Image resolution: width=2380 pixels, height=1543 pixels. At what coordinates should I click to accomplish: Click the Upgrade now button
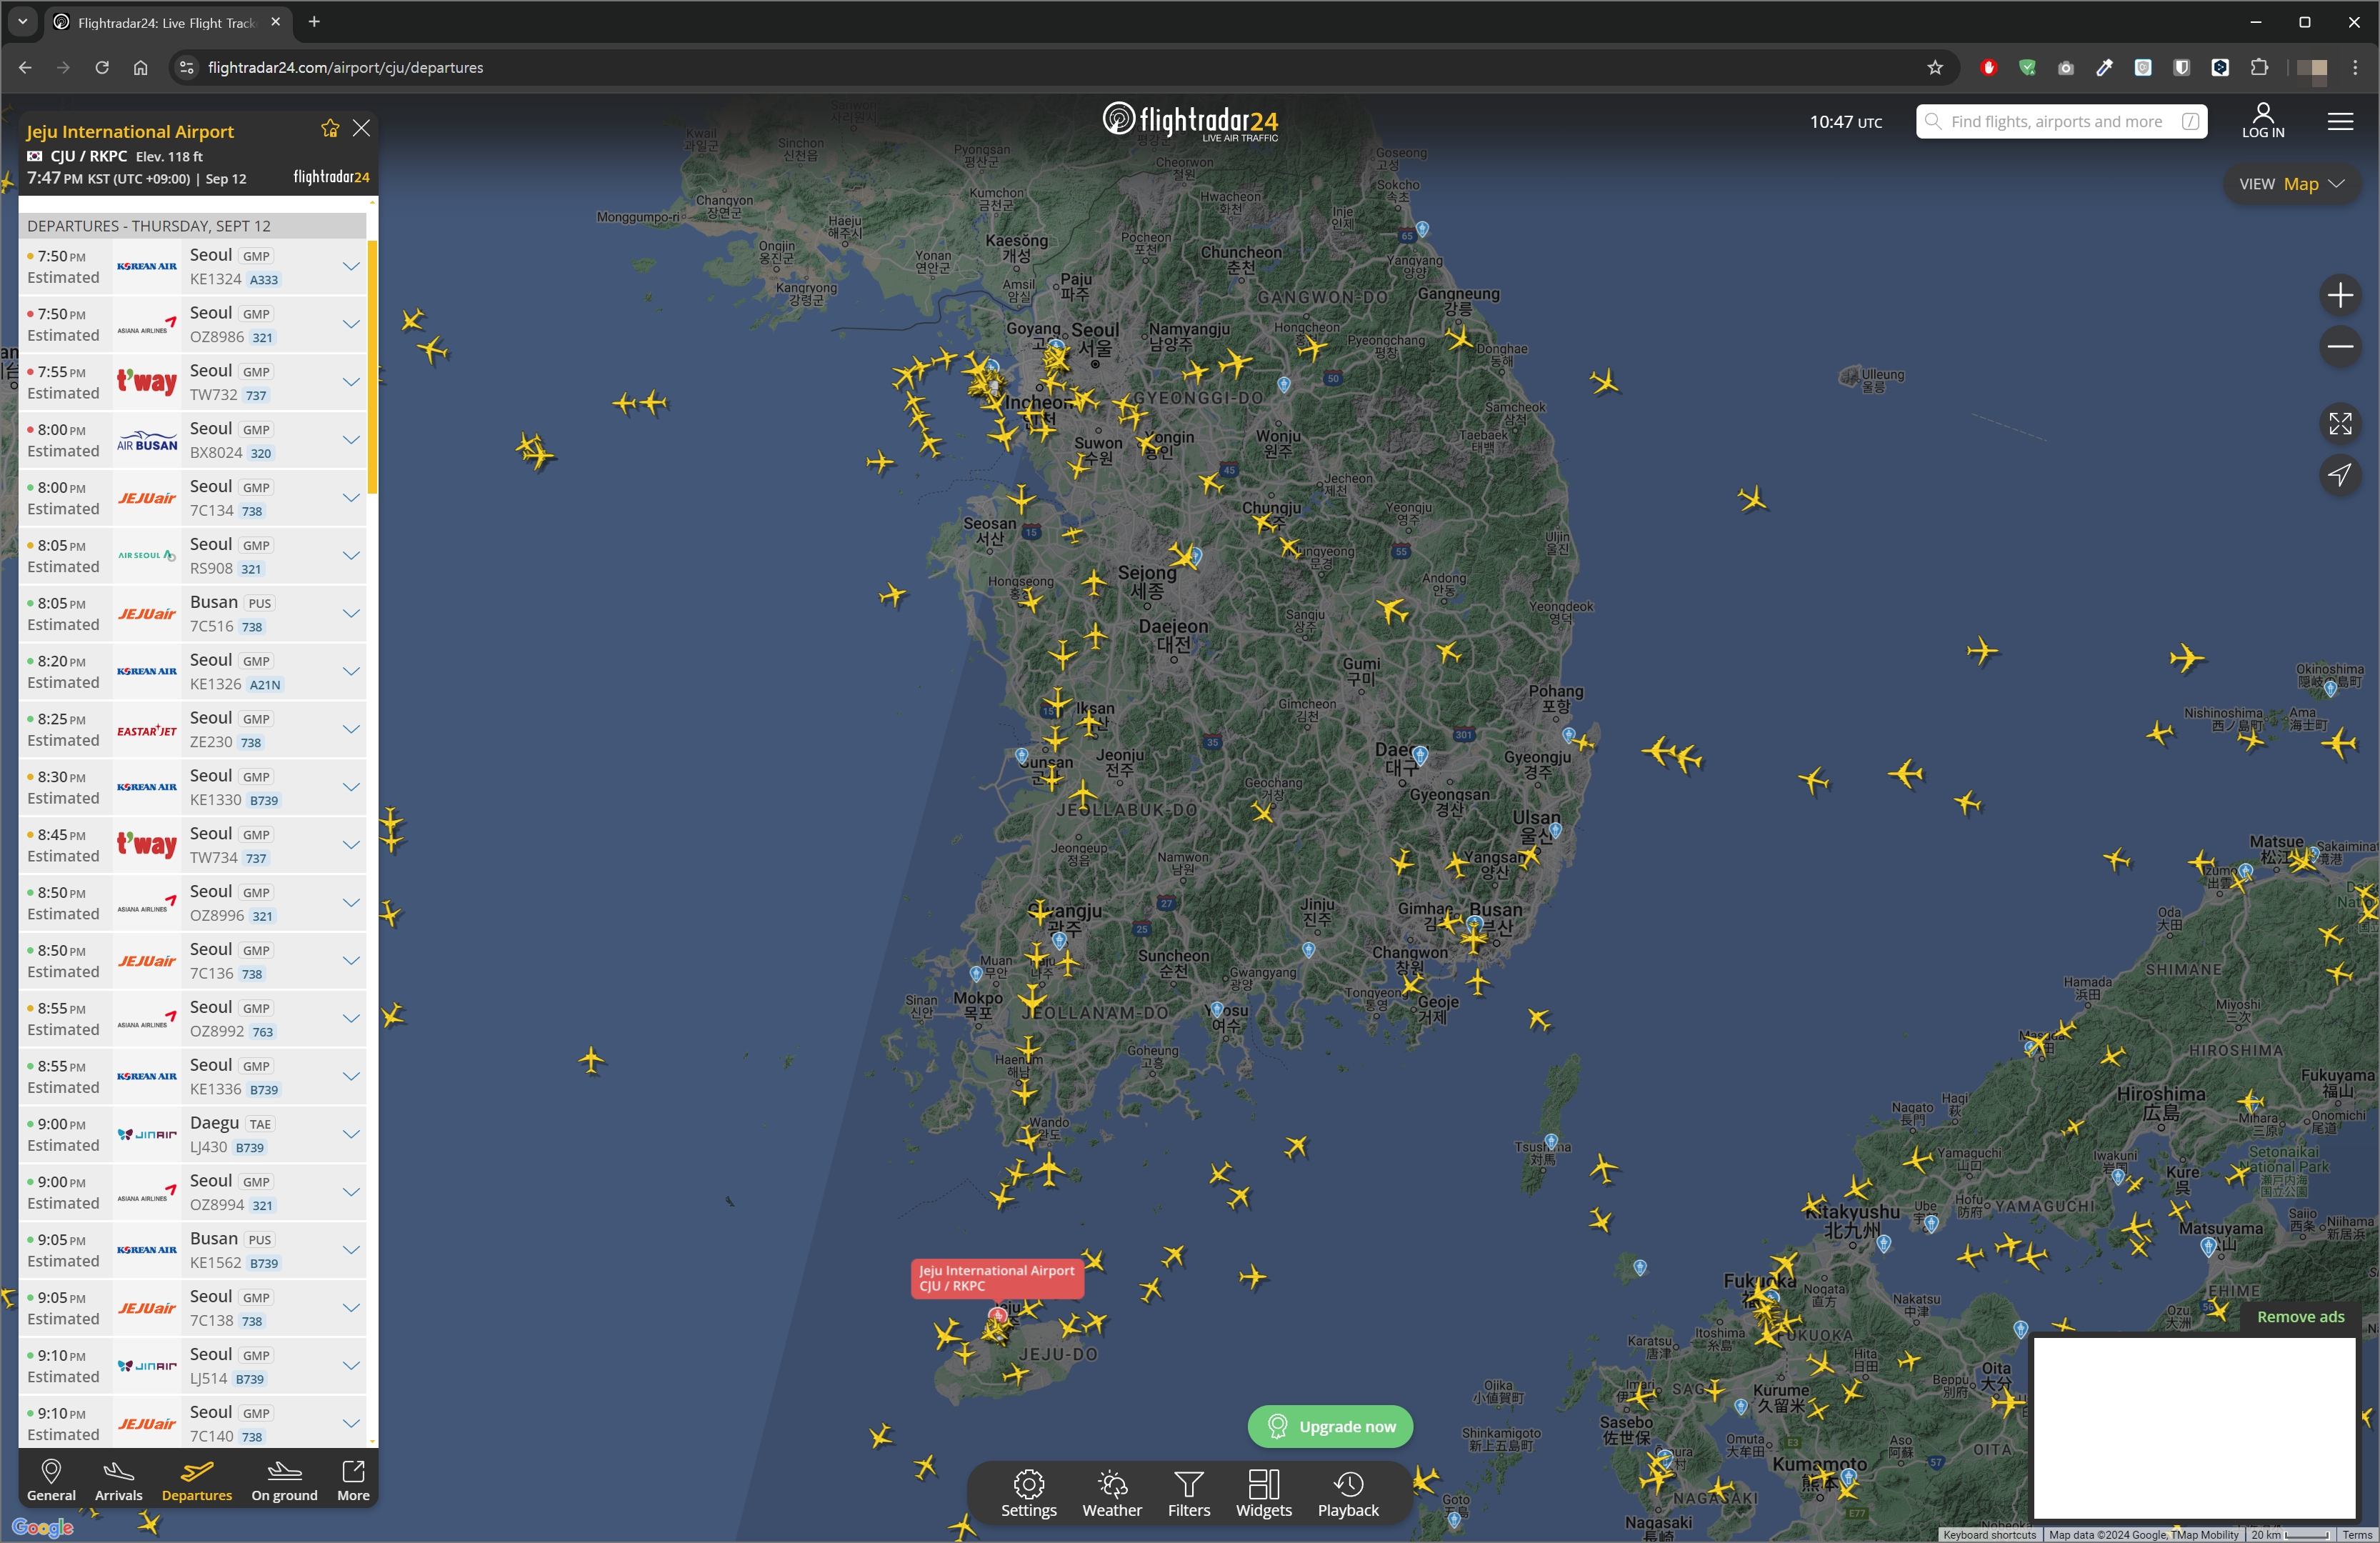[1329, 1426]
